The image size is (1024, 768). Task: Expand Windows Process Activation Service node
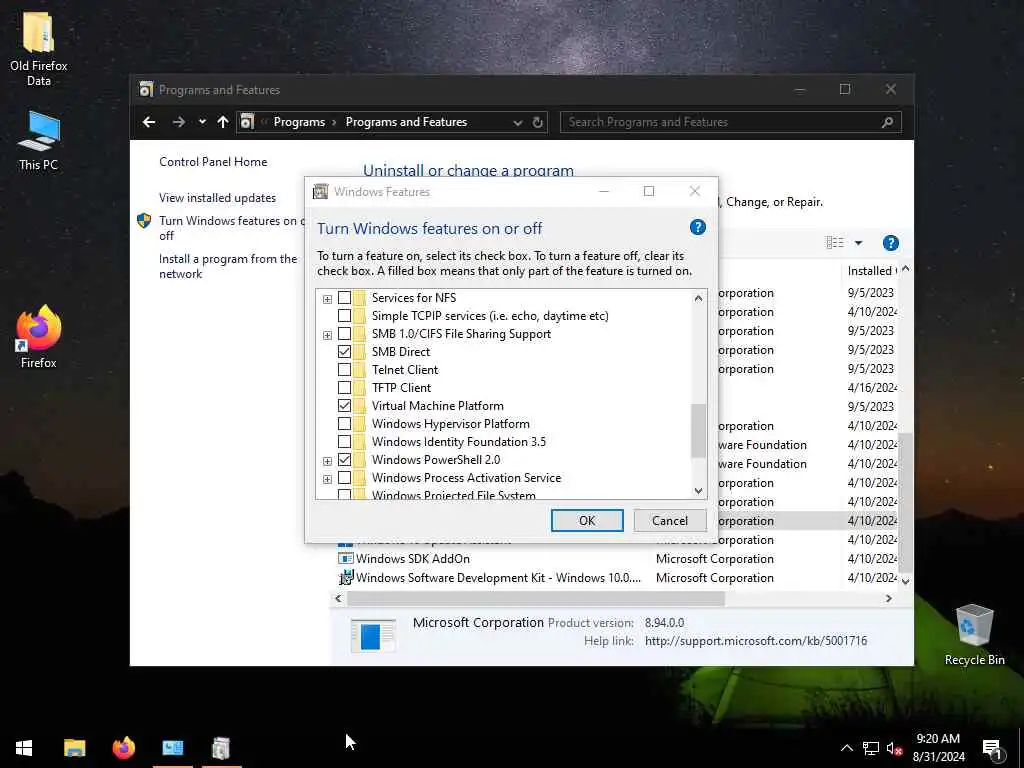[327, 479]
